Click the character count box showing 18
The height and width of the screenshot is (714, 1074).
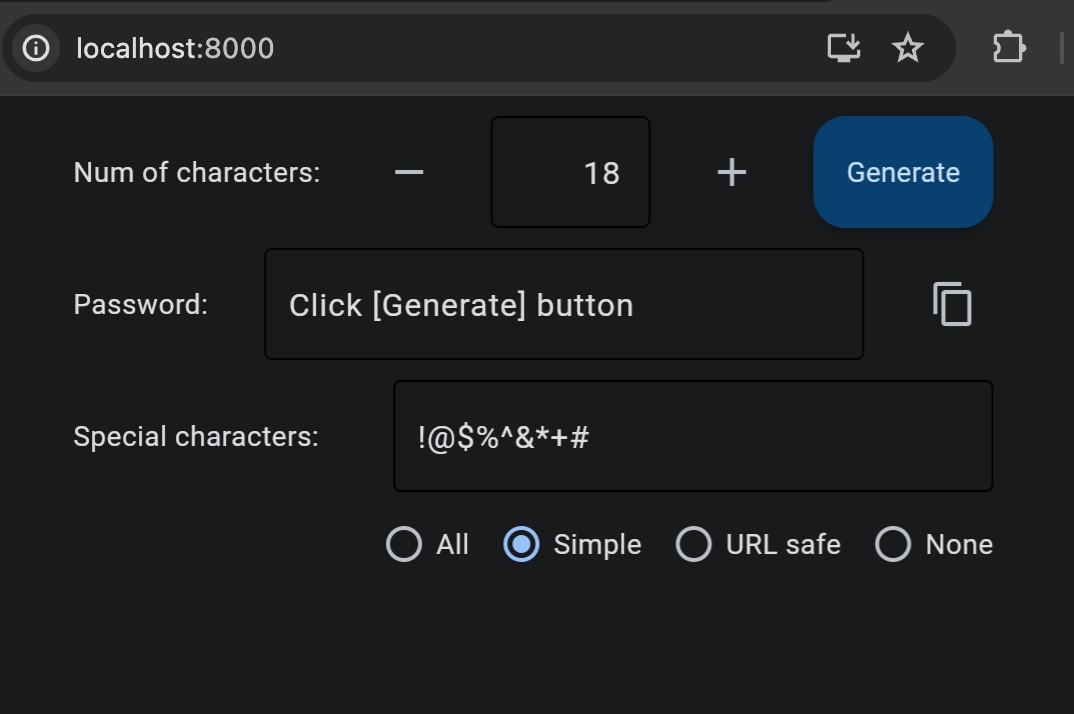click(570, 172)
